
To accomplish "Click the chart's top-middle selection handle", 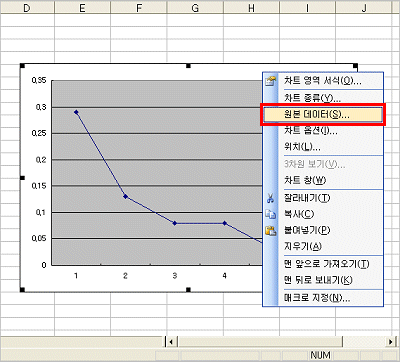I will pos(188,66).
